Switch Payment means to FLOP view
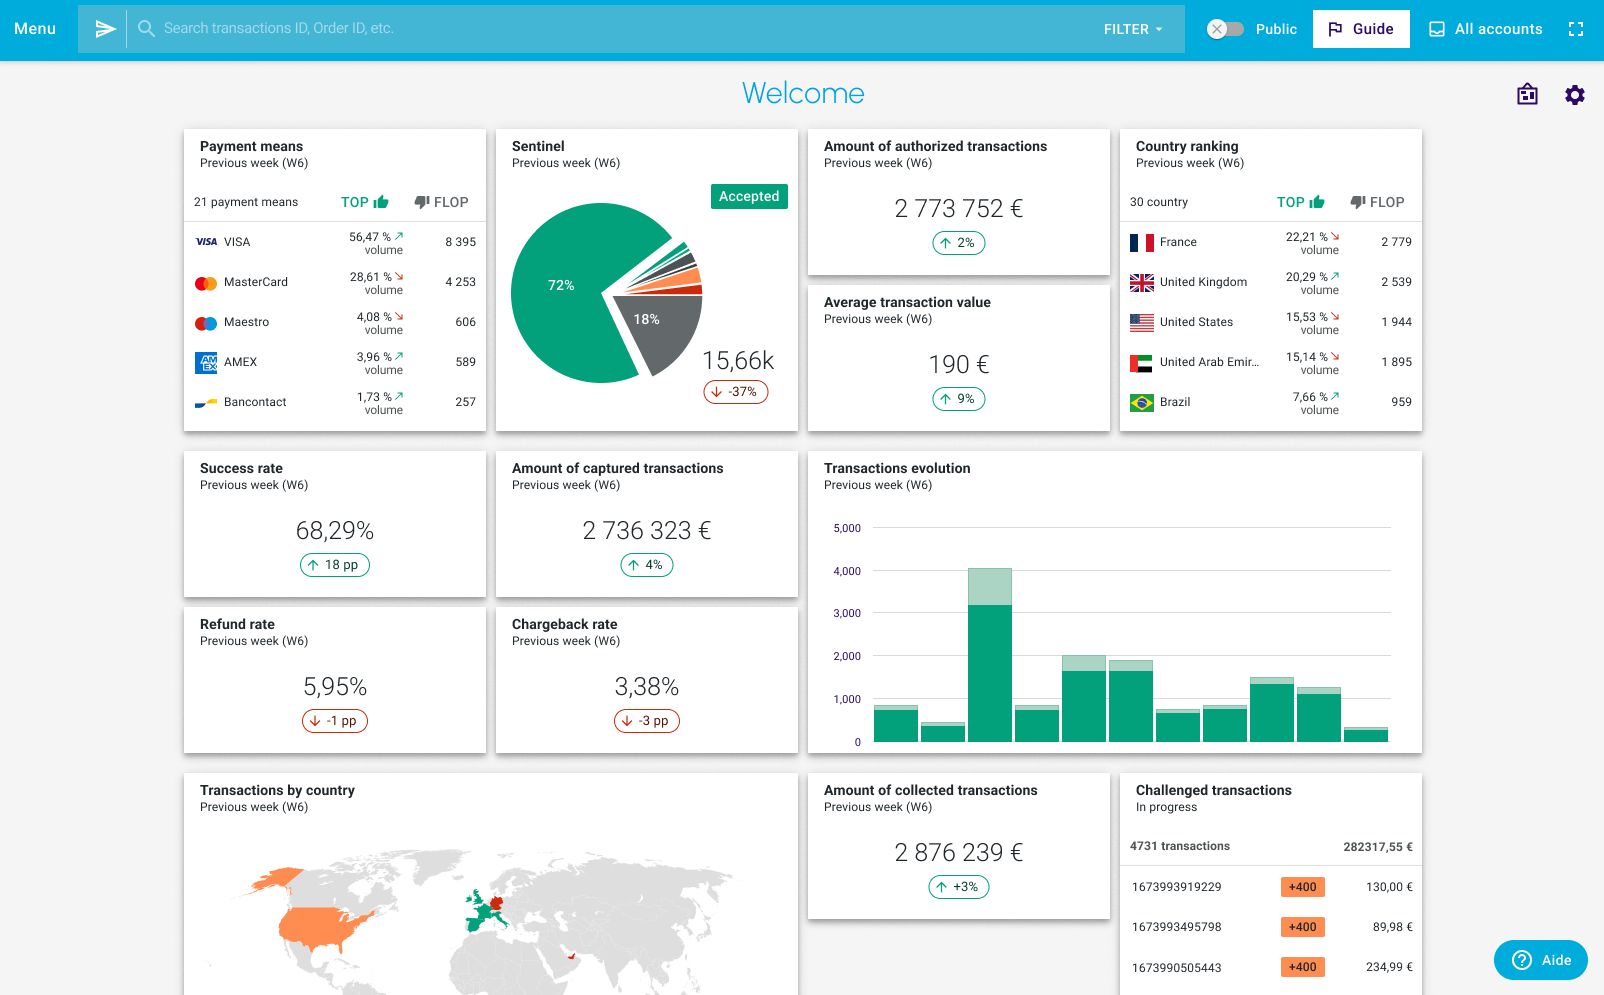Screen dimensions: 1604x995 click(441, 202)
